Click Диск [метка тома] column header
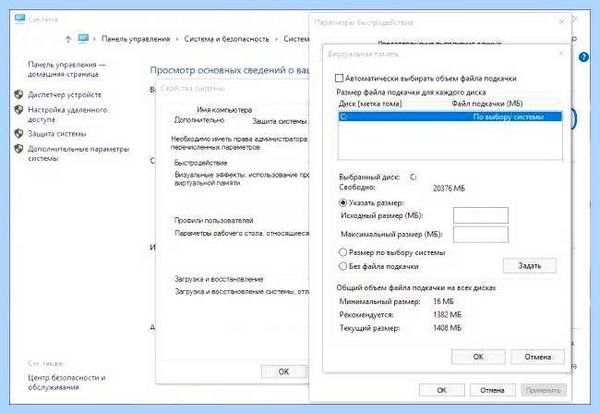 tap(370, 104)
